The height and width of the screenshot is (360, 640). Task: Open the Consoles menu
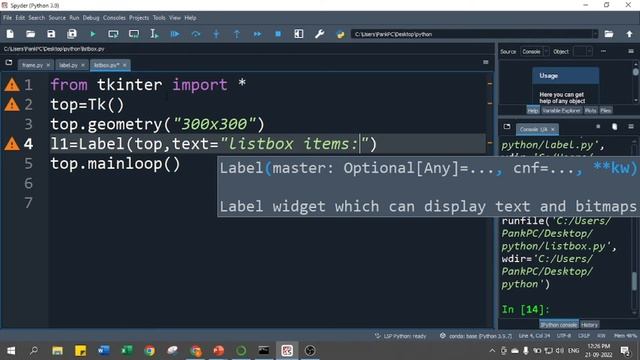tap(114, 18)
